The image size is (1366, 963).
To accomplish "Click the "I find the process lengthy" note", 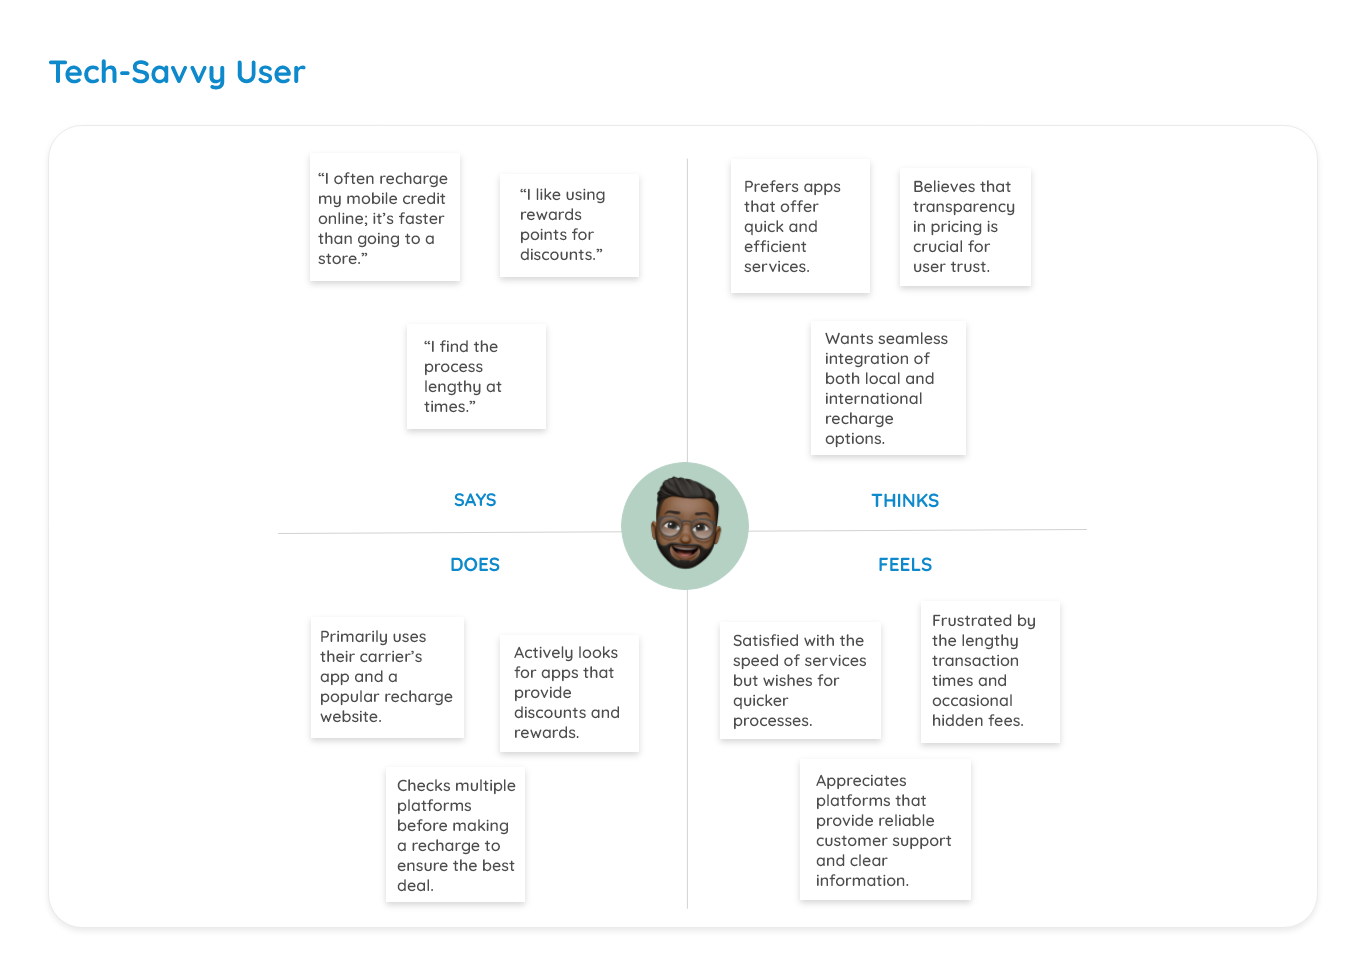I will [x=476, y=376].
